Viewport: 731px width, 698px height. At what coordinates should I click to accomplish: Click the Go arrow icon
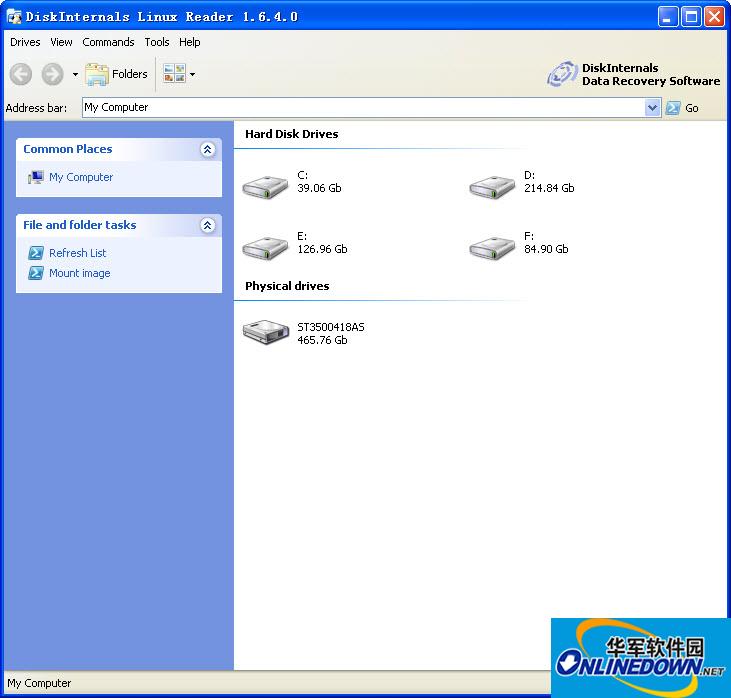tap(673, 108)
